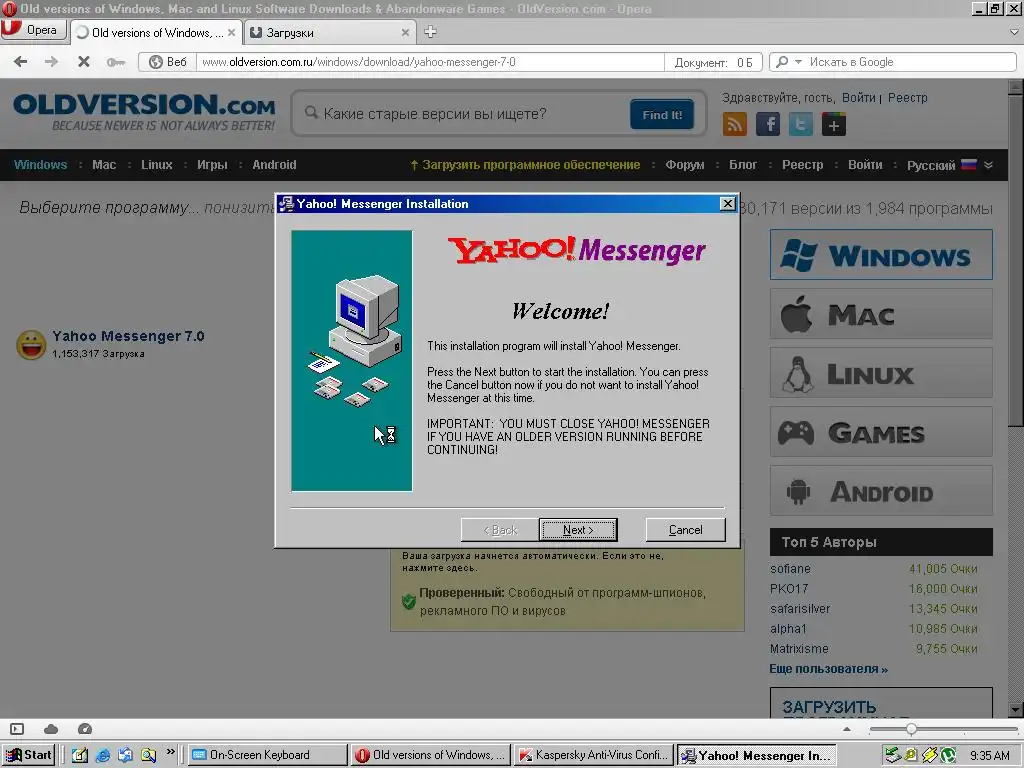Open the Opera Link cloud icon
The width and height of the screenshot is (1024, 768).
pos(51,729)
